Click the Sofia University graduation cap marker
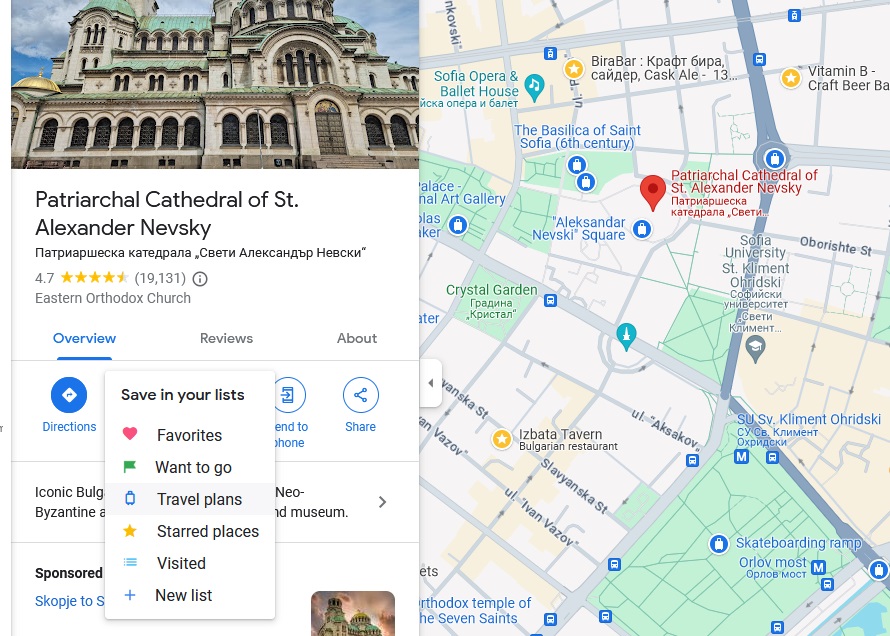890x636 pixels. coord(756,347)
